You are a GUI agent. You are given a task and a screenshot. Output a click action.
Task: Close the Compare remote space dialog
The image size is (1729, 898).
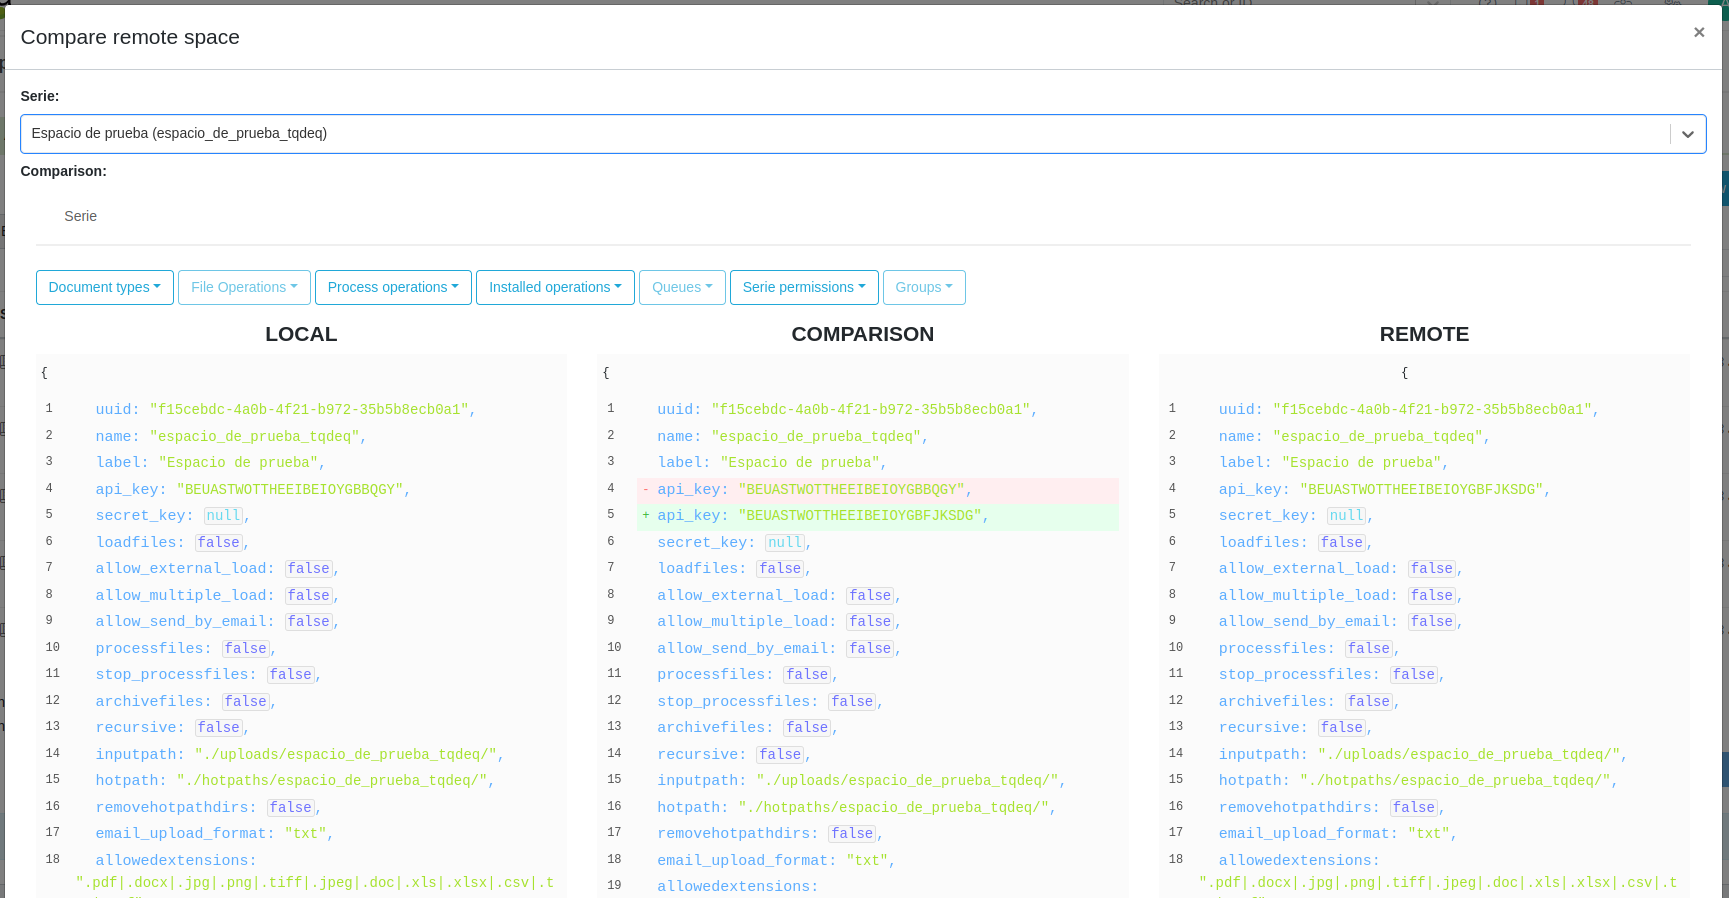[1698, 33]
